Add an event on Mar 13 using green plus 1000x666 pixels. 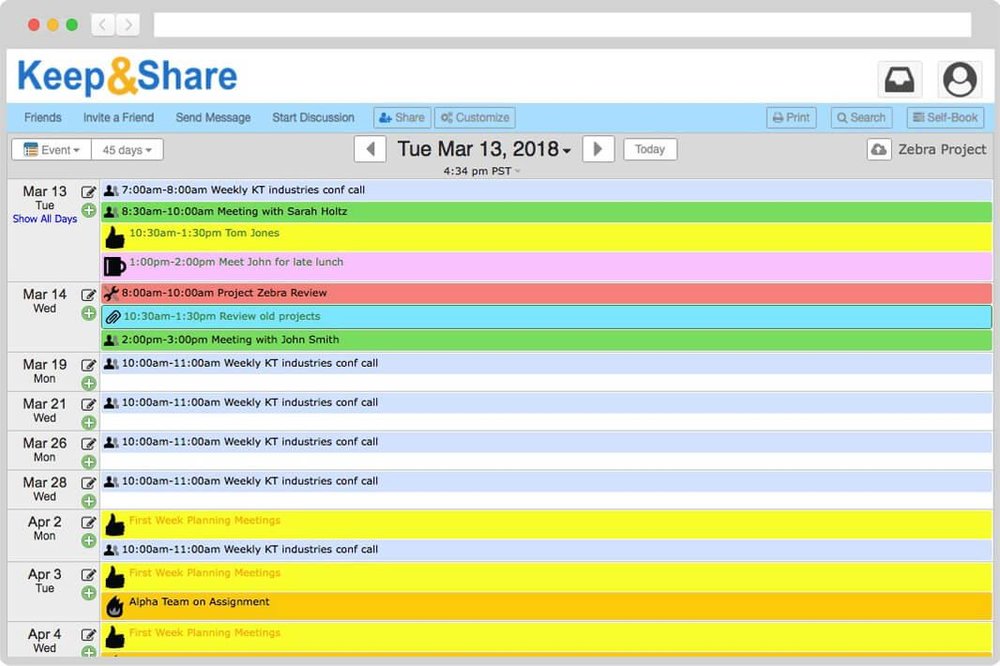[x=88, y=211]
